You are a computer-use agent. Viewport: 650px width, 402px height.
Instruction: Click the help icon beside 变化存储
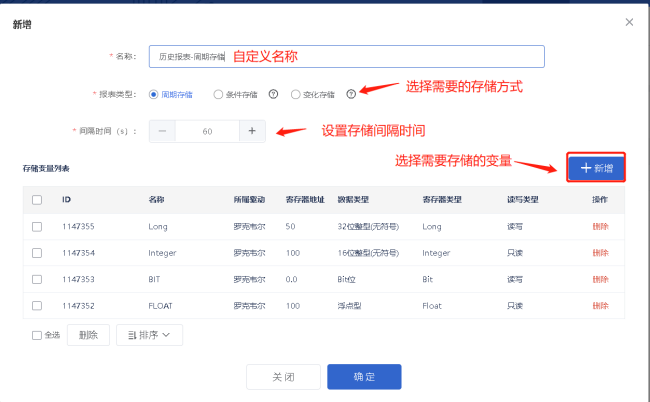(x=351, y=95)
